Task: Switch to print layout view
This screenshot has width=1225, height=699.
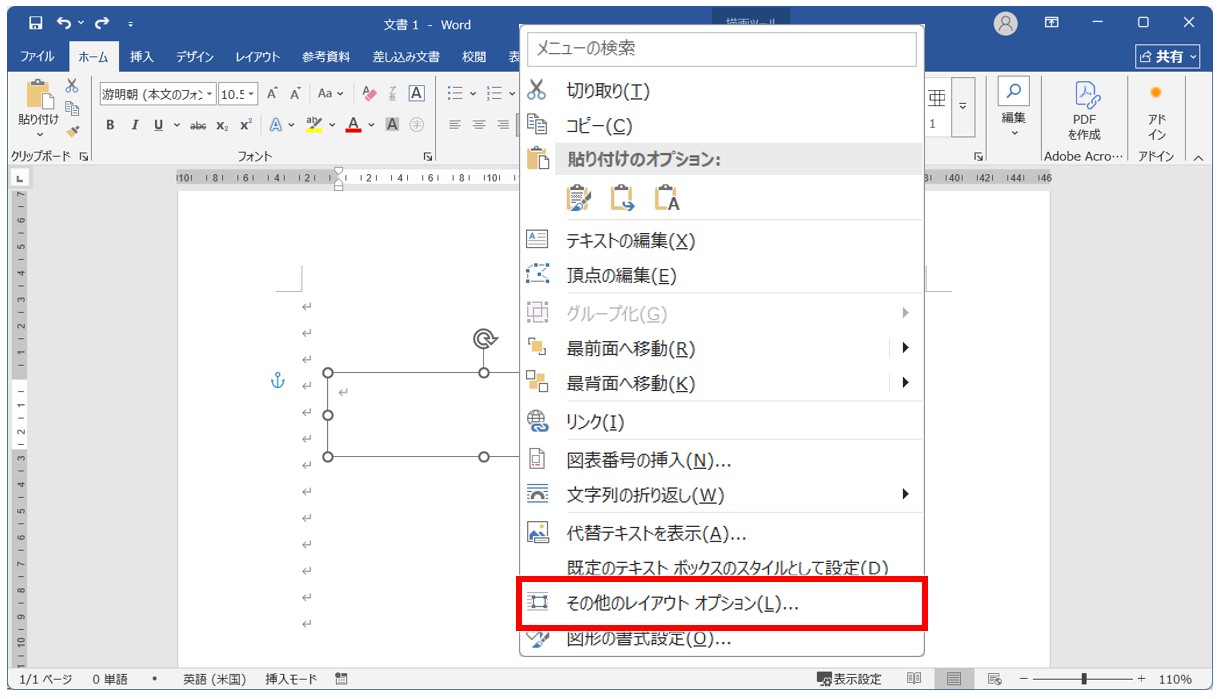Action: click(x=954, y=679)
